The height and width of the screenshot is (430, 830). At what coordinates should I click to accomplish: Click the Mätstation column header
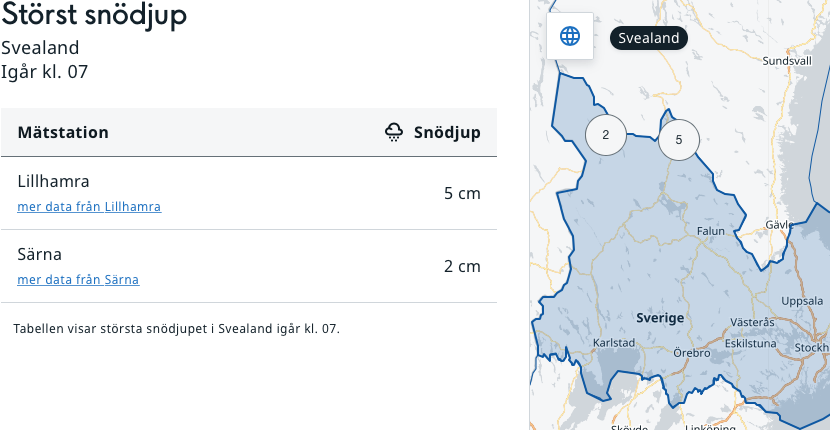point(63,132)
